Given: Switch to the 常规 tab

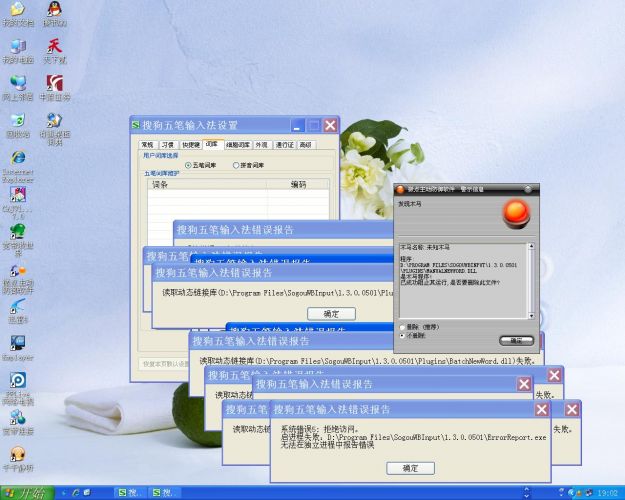Looking at the screenshot, I should tap(147, 145).
